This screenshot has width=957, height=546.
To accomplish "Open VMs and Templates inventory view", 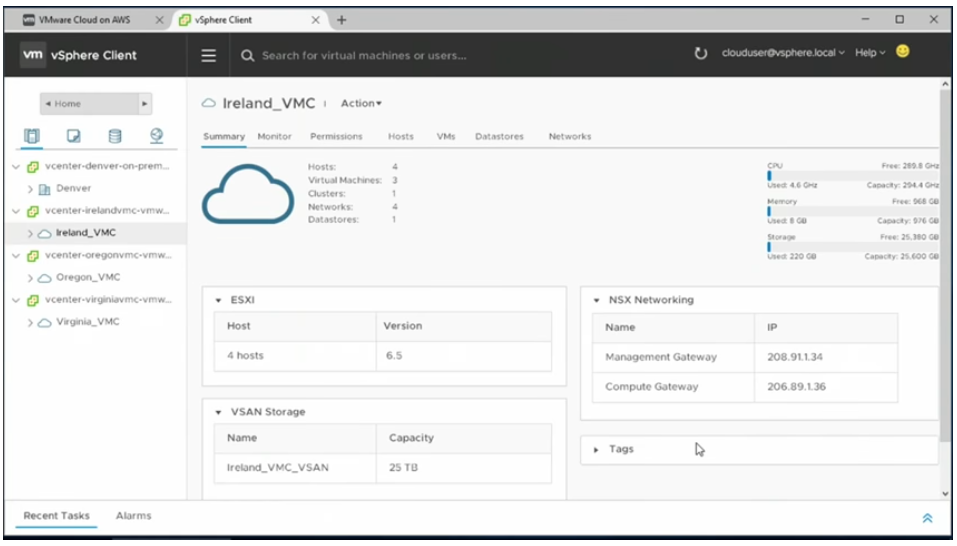I will pyautogui.click(x=74, y=135).
